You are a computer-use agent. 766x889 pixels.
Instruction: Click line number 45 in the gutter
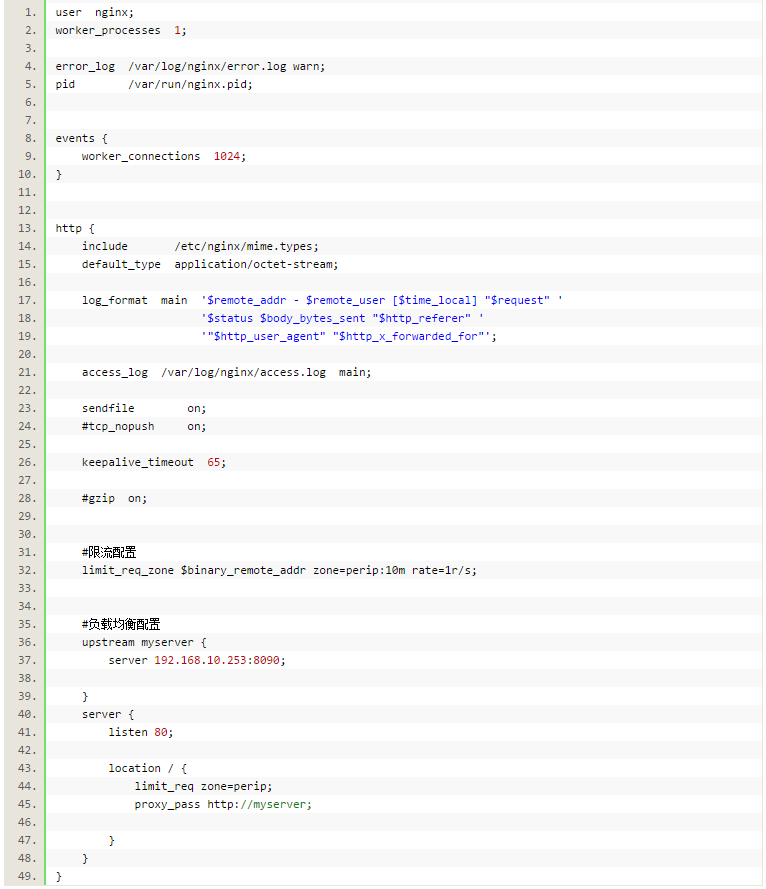[x=27, y=805]
